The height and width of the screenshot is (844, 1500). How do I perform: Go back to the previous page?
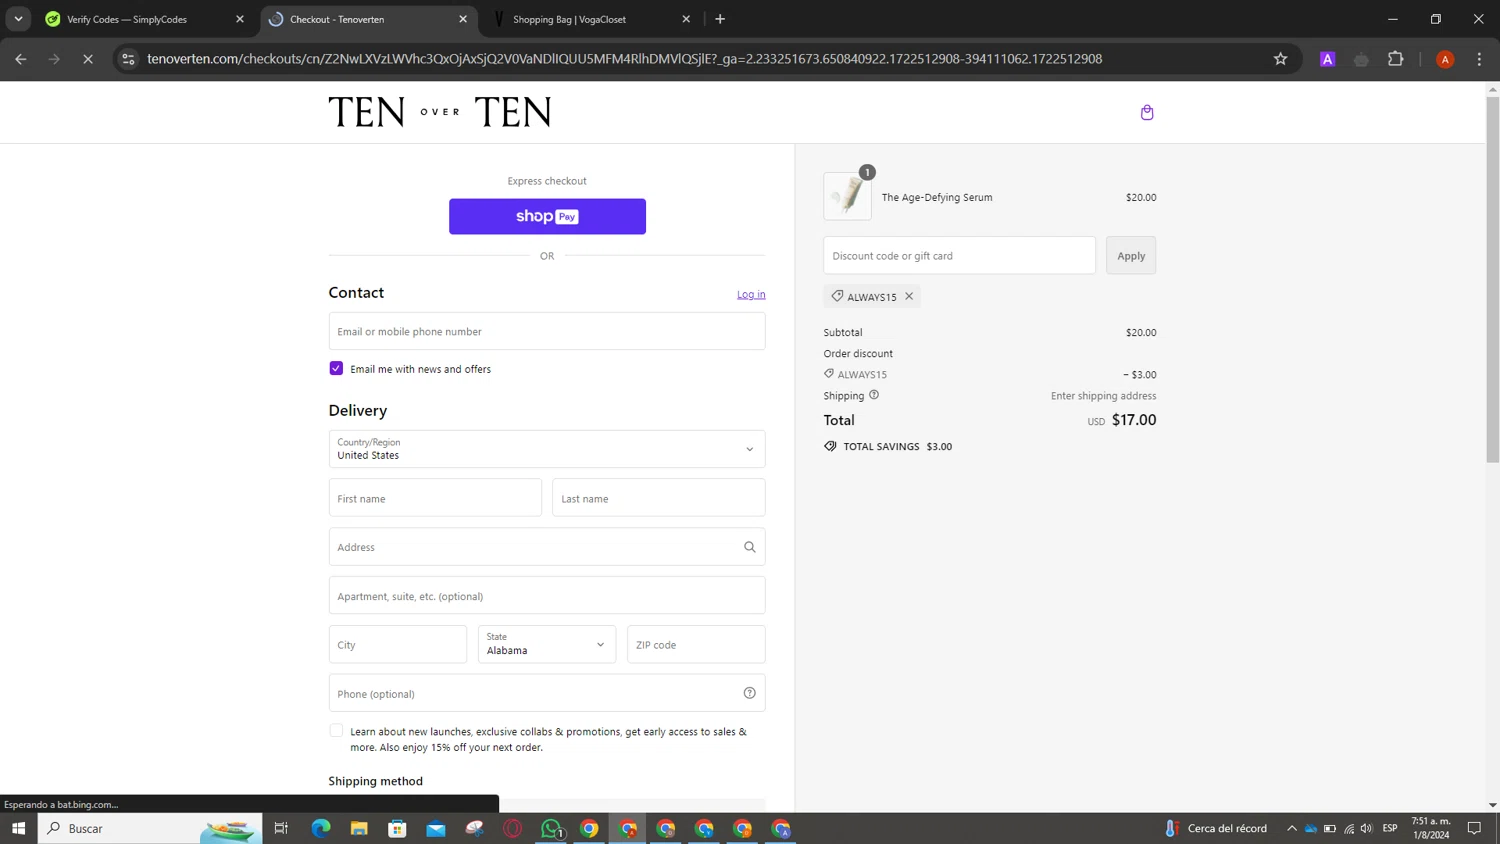21,59
